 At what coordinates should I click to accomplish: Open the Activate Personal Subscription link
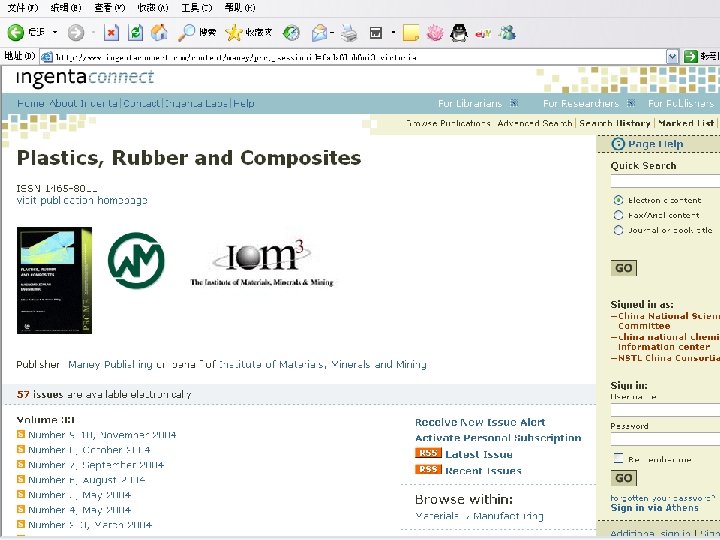[x=498, y=438]
